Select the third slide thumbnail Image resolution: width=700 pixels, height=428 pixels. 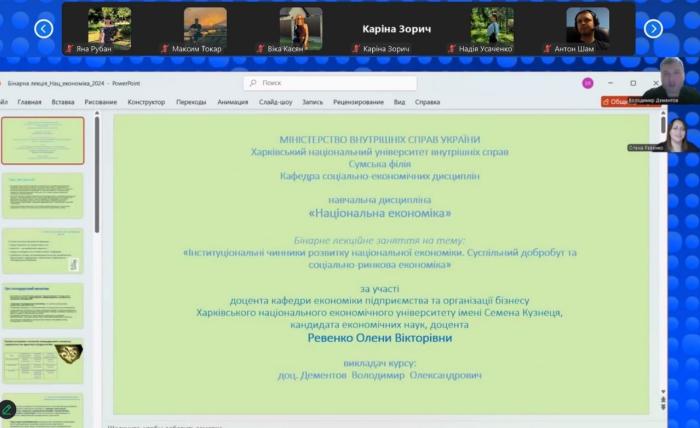pos(43,251)
